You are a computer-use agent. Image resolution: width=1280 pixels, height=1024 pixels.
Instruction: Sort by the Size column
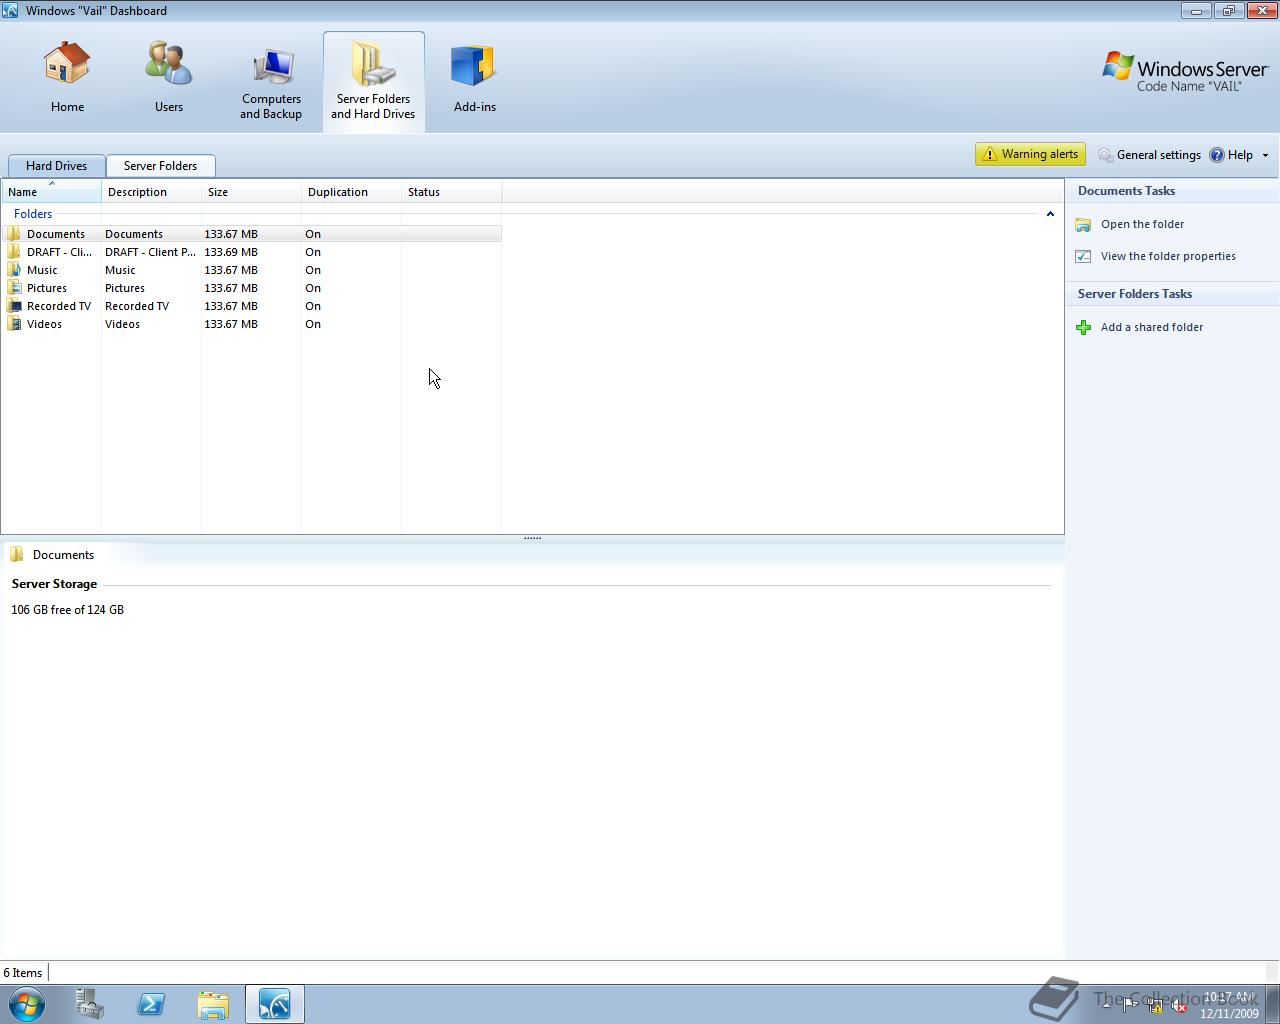(x=251, y=192)
